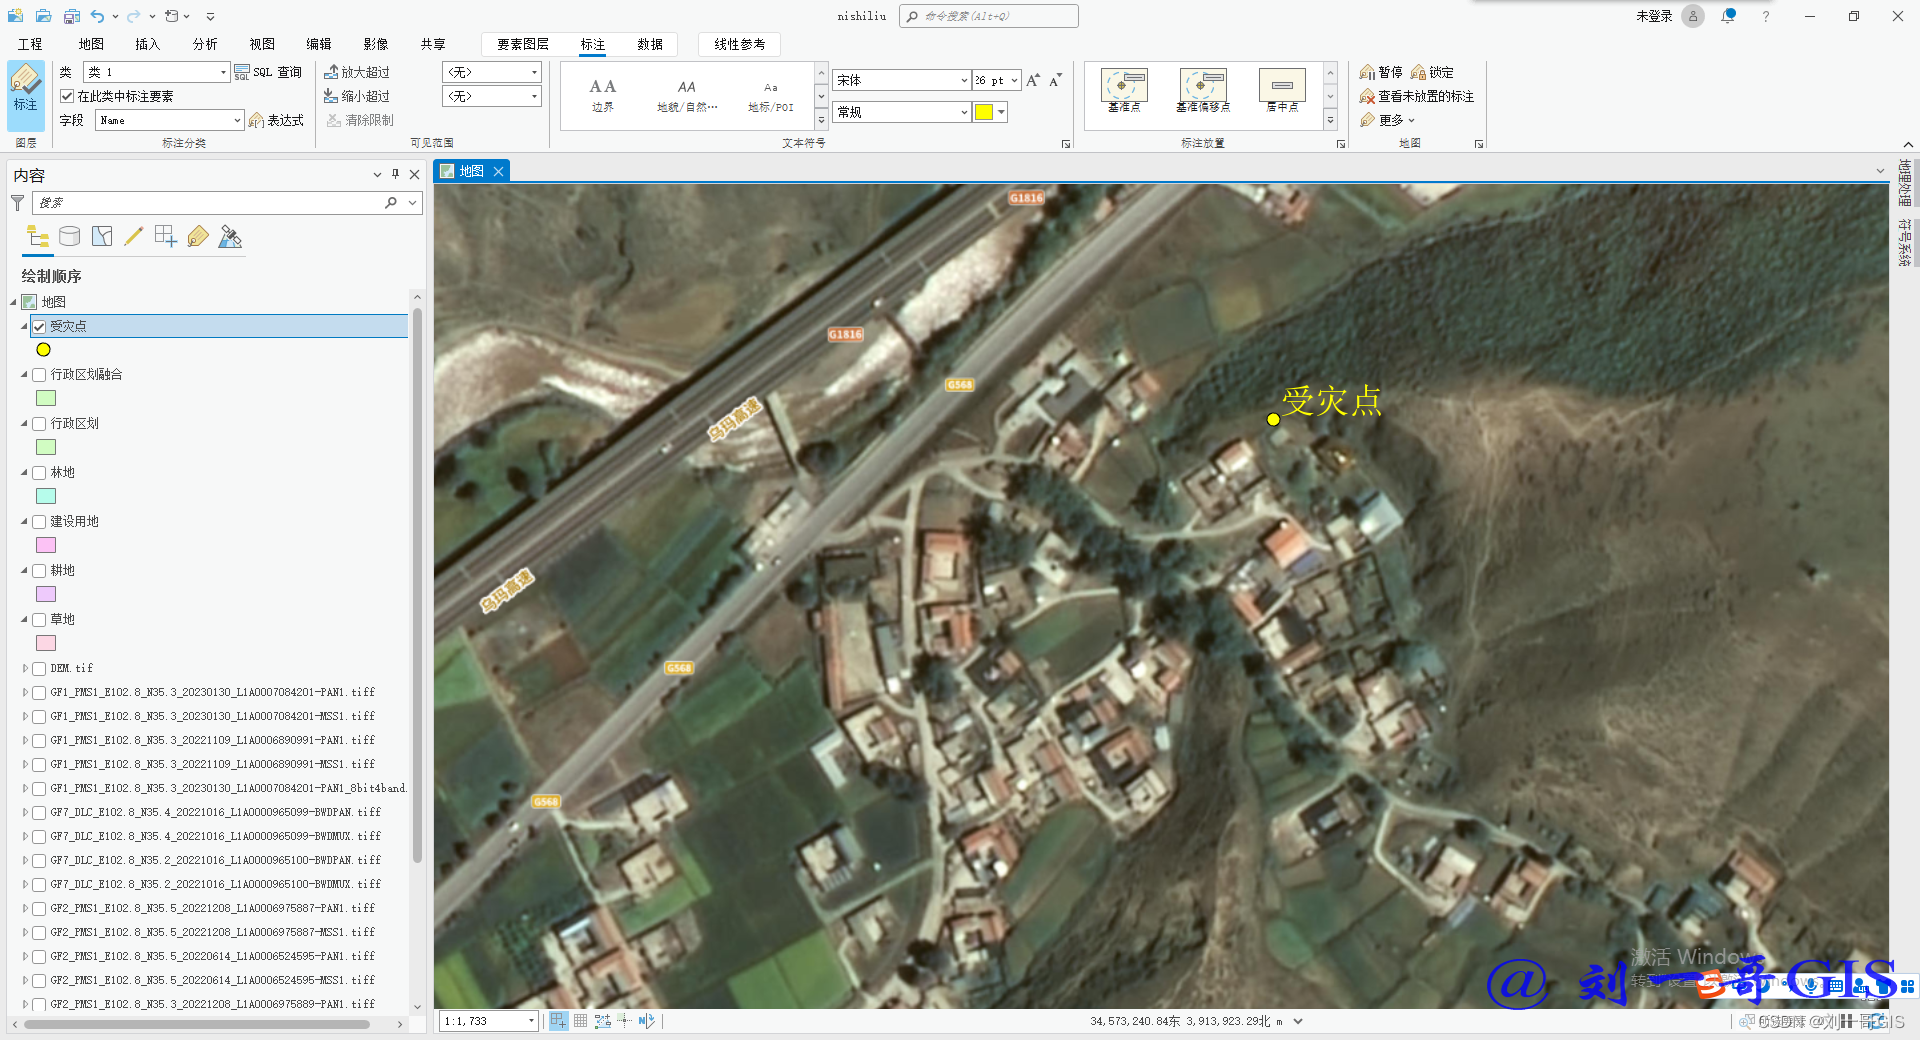
Task: Choose the 基准偏移点 label placement style
Action: (1203, 89)
